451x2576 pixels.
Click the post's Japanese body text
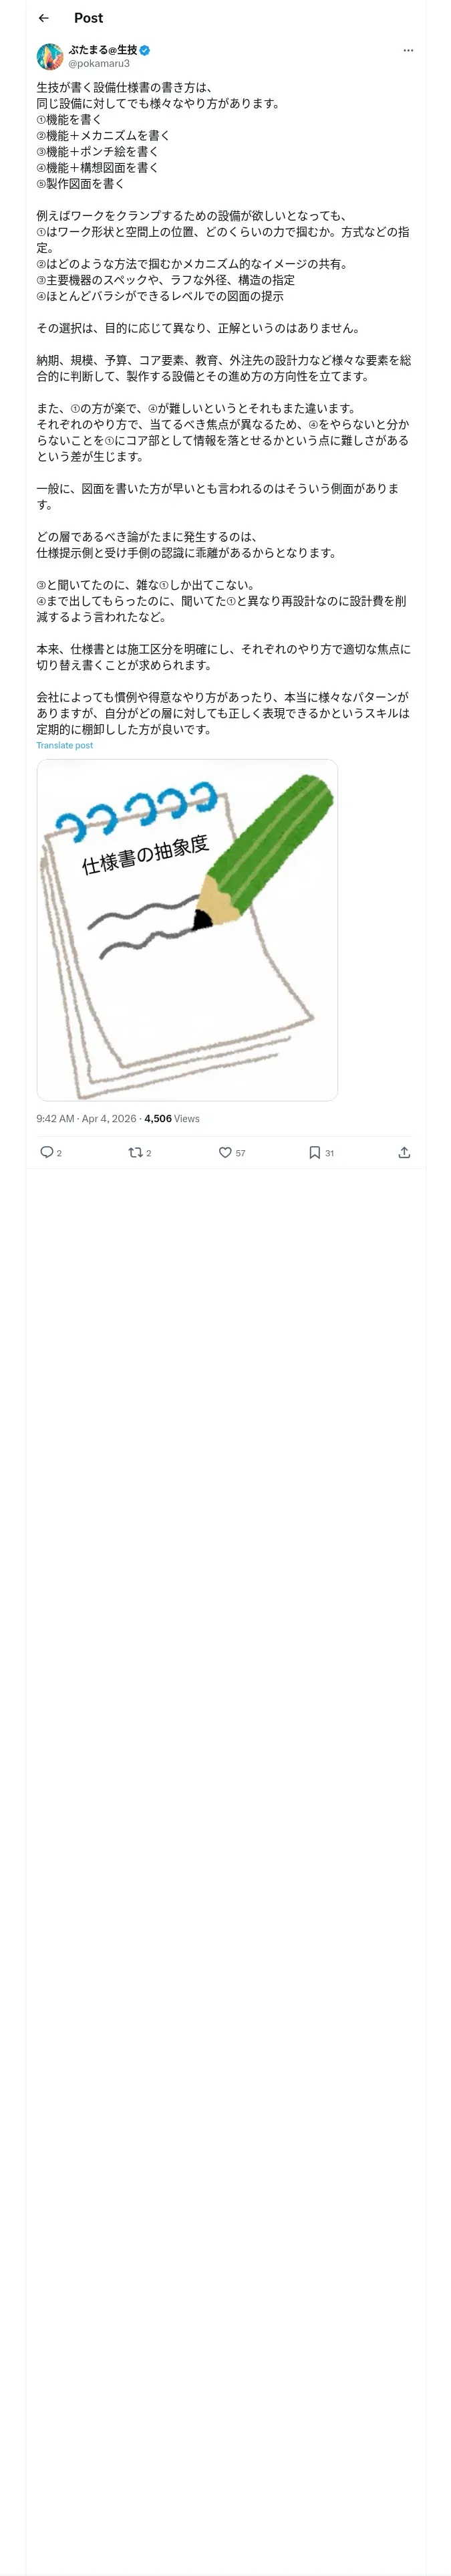pos(224,408)
